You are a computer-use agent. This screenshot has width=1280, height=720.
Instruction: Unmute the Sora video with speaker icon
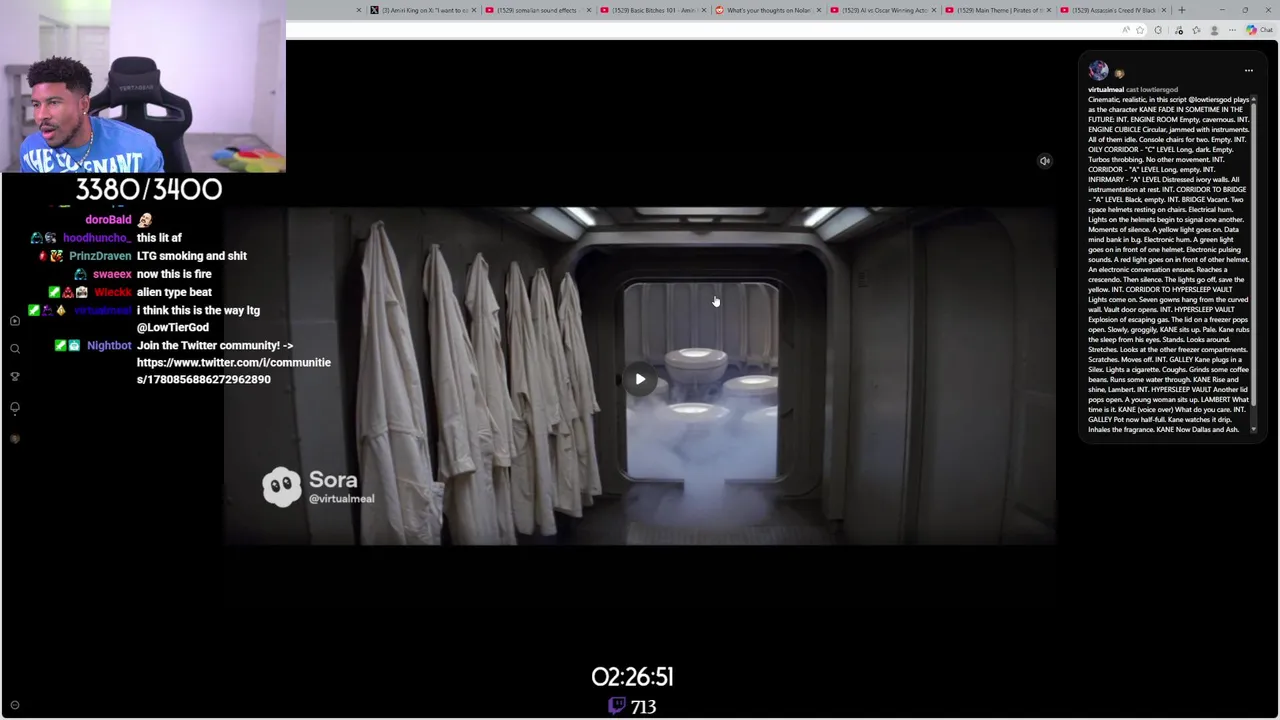[1044, 161]
